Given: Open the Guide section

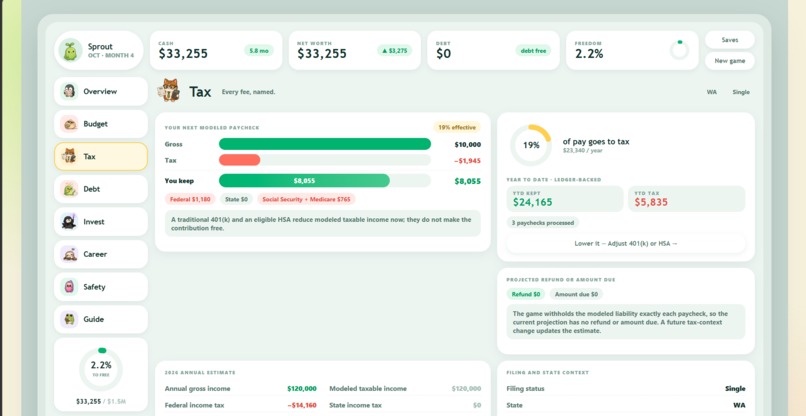Looking at the screenshot, I should pyautogui.click(x=101, y=319).
